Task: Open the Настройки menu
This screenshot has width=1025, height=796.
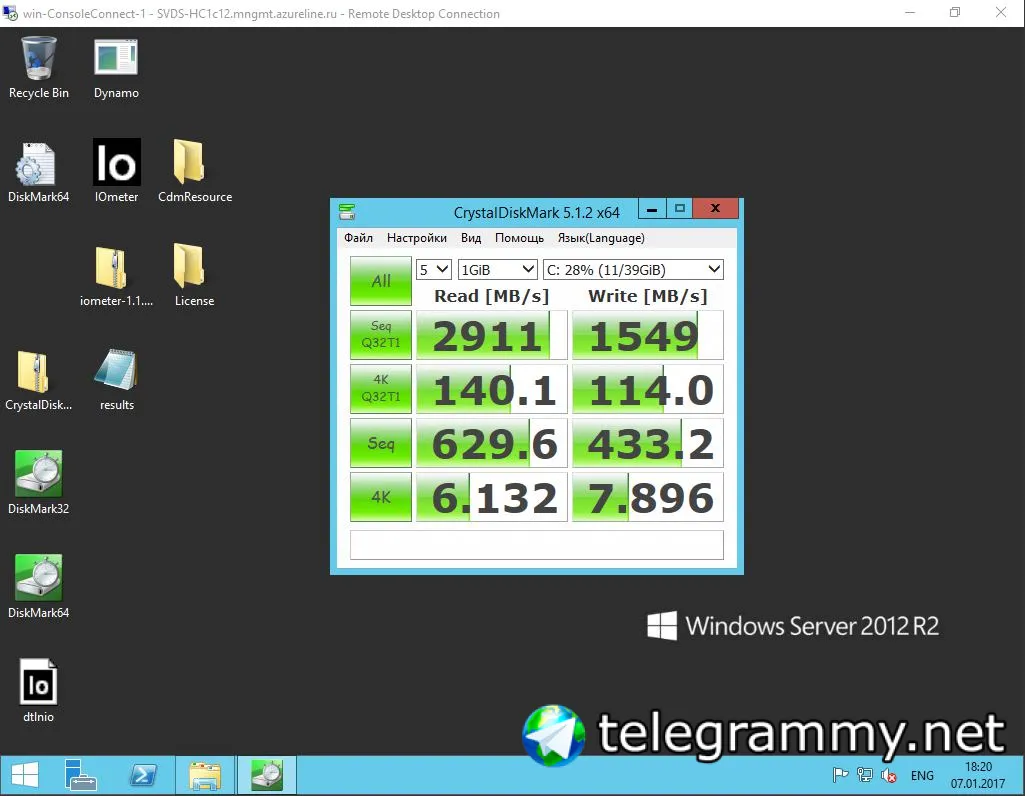Action: tap(416, 238)
